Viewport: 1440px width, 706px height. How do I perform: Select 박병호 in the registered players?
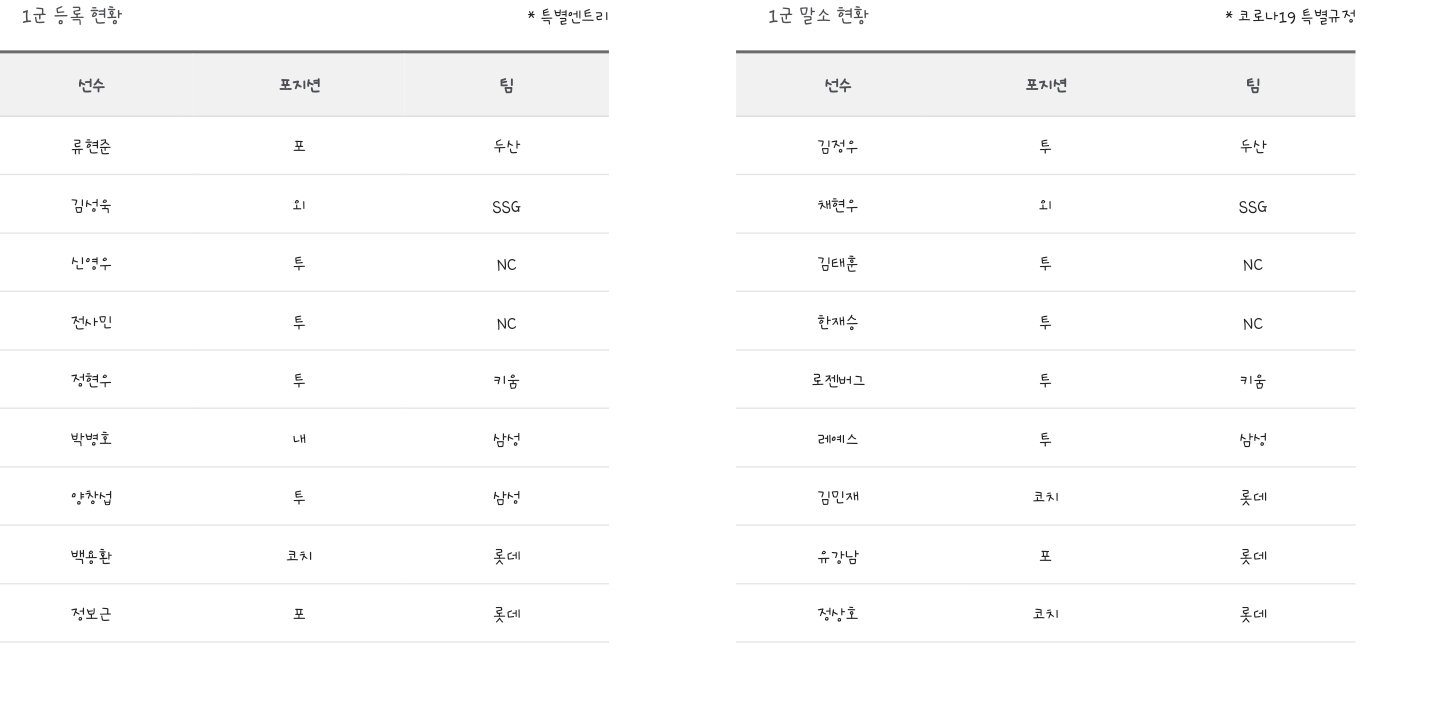pyautogui.click(x=91, y=438)
